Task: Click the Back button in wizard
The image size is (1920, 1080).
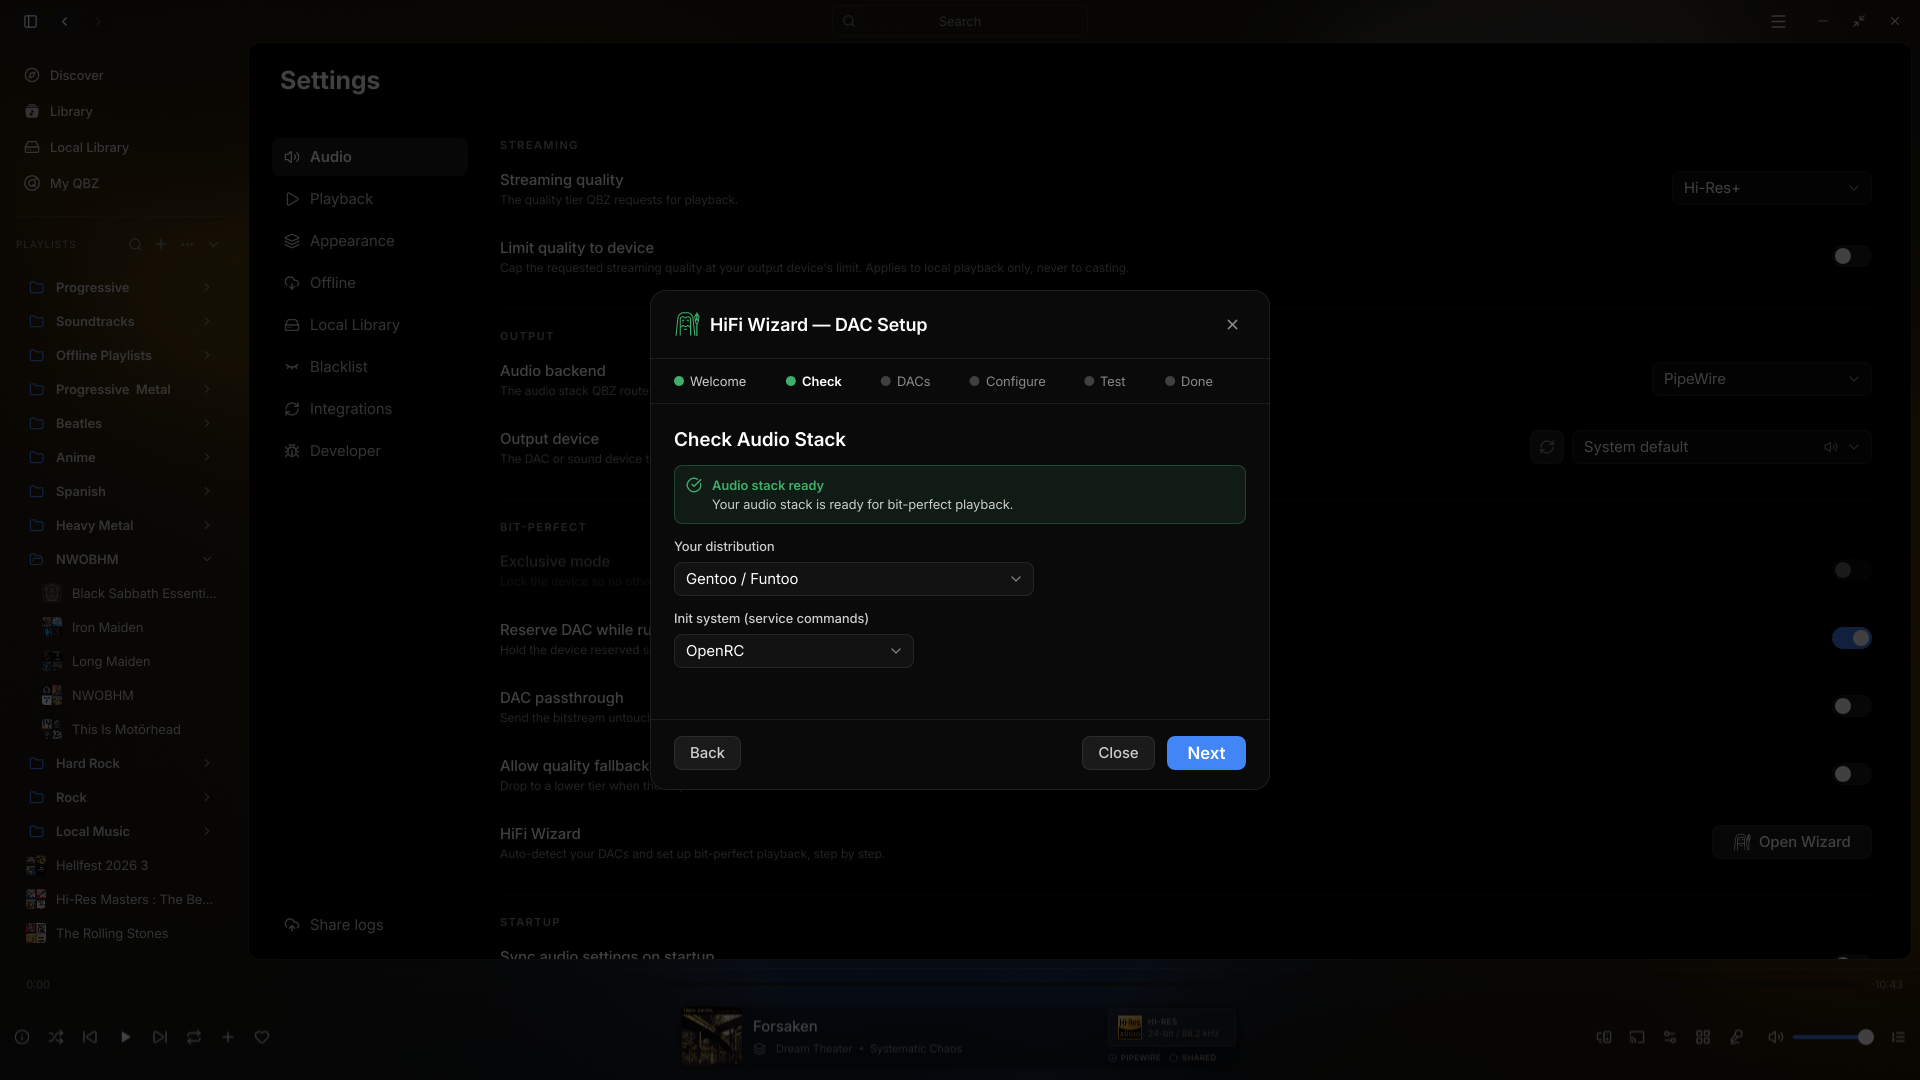Action: [707, 753]
